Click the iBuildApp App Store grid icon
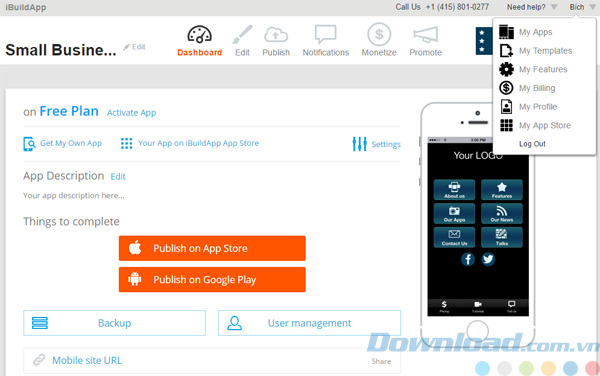This screenshot has height=376, width=600. 126,143
